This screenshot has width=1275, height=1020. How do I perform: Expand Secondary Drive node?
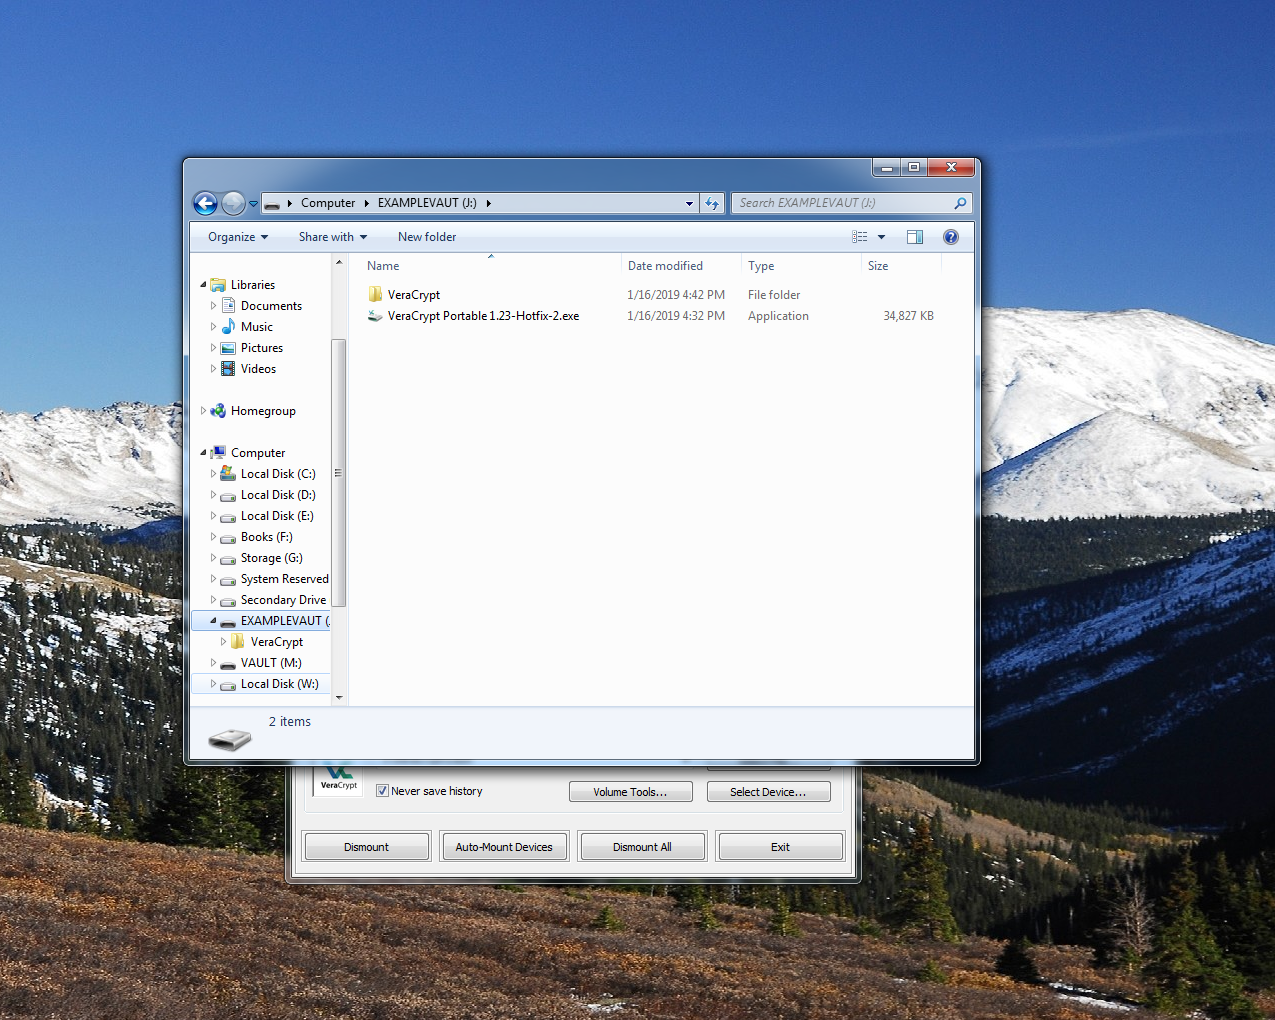point(213,600)
